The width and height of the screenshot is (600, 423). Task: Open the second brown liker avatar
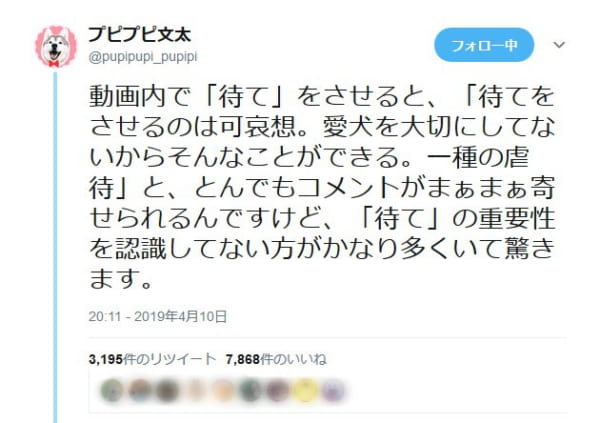click(140, 390)
